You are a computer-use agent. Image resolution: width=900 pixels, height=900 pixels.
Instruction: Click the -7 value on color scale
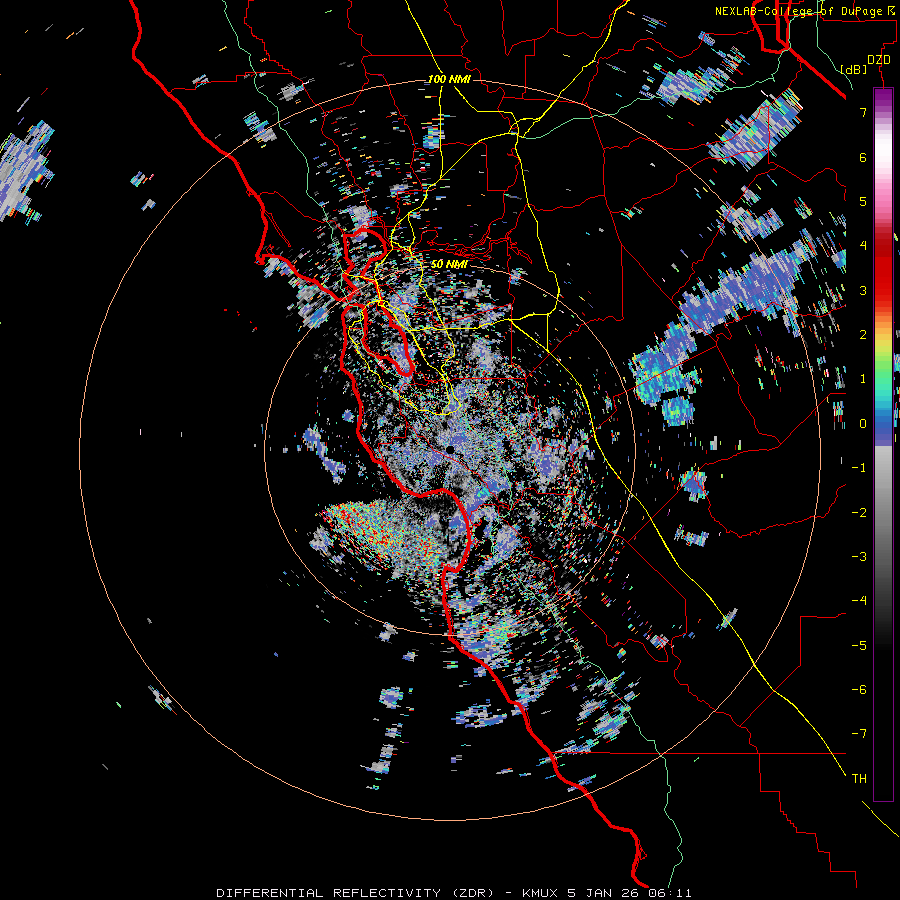coord(859,734)
